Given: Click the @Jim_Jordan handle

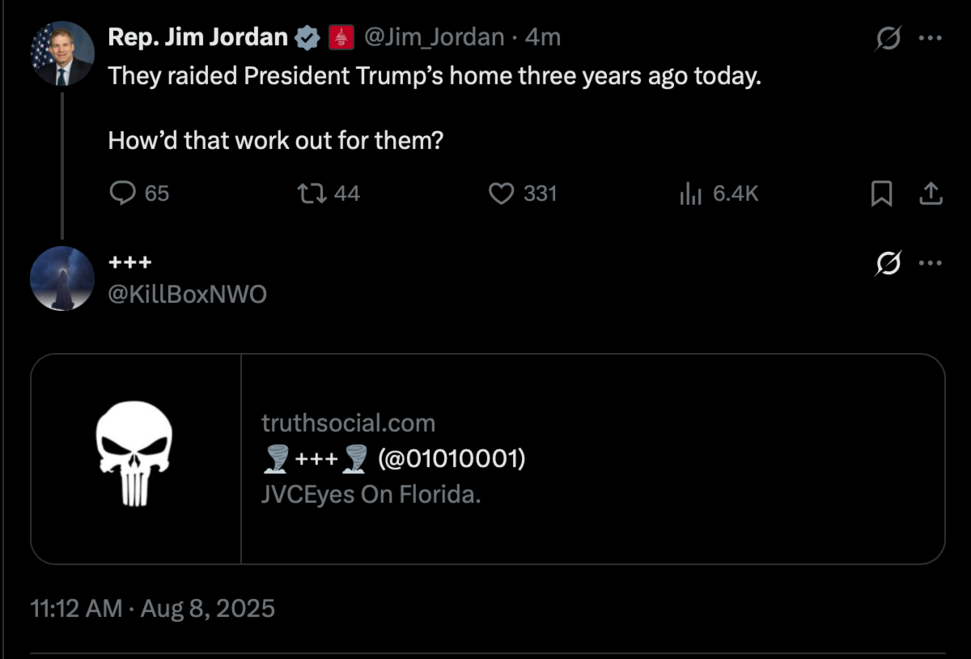Looking at the screenshot, I should click(x=434, y=38).
